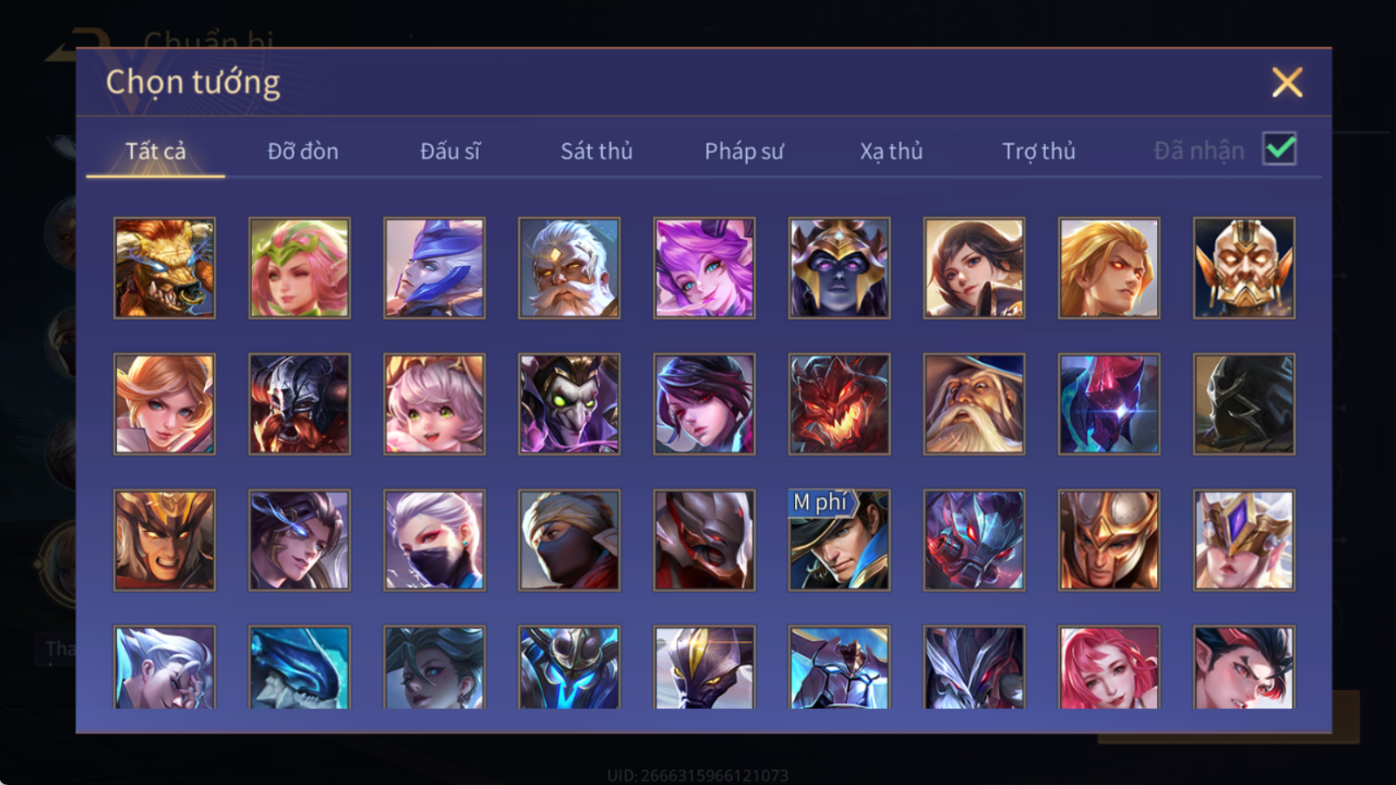Select the Tất cả tab
The width and height of the screenshot is (1396, 785).
click(x=156, y=151)
